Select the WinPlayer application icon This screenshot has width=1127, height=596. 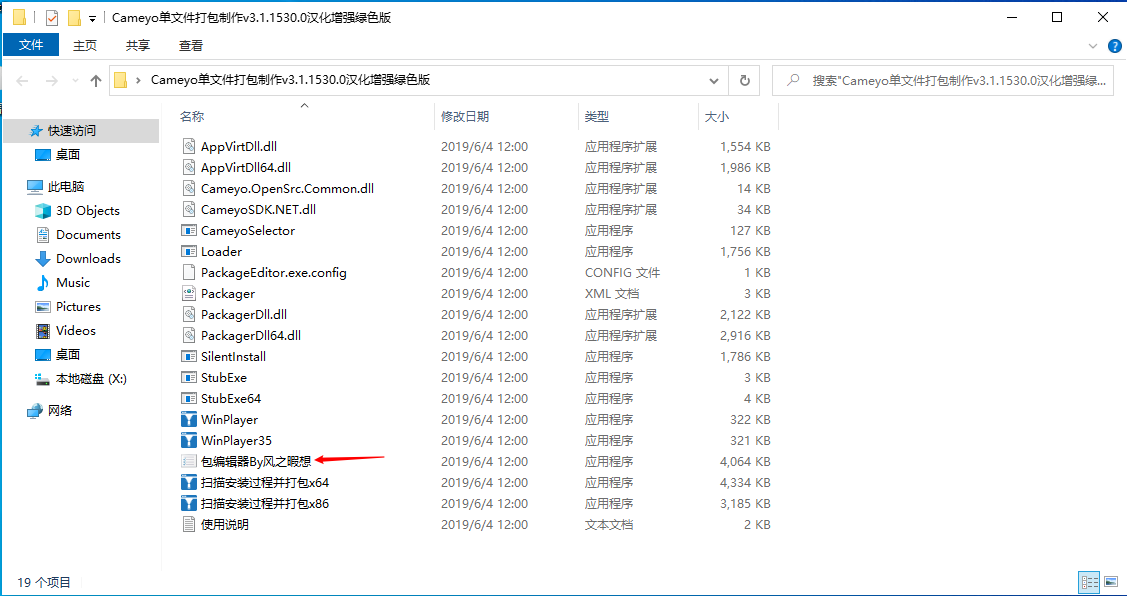coord(189,420)
